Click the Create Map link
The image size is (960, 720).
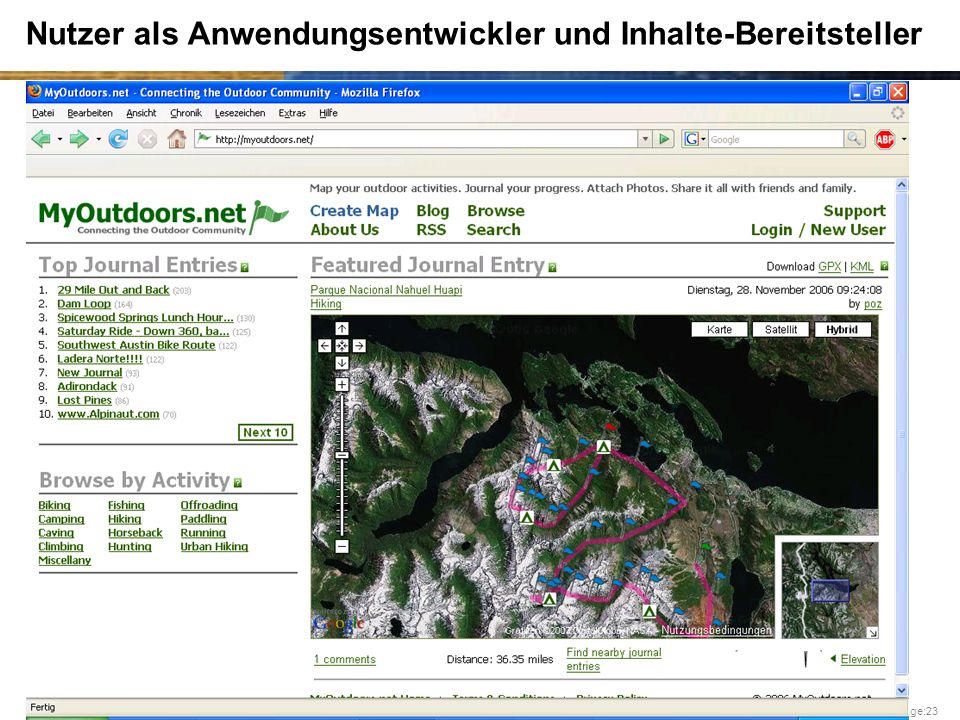(354, 211)
